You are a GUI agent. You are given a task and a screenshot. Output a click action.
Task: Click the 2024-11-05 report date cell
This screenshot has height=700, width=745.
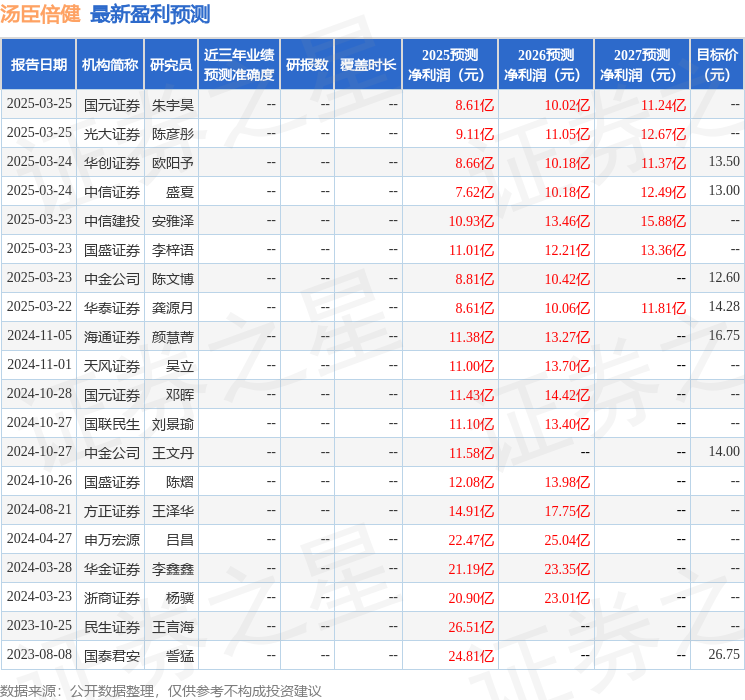39,336
